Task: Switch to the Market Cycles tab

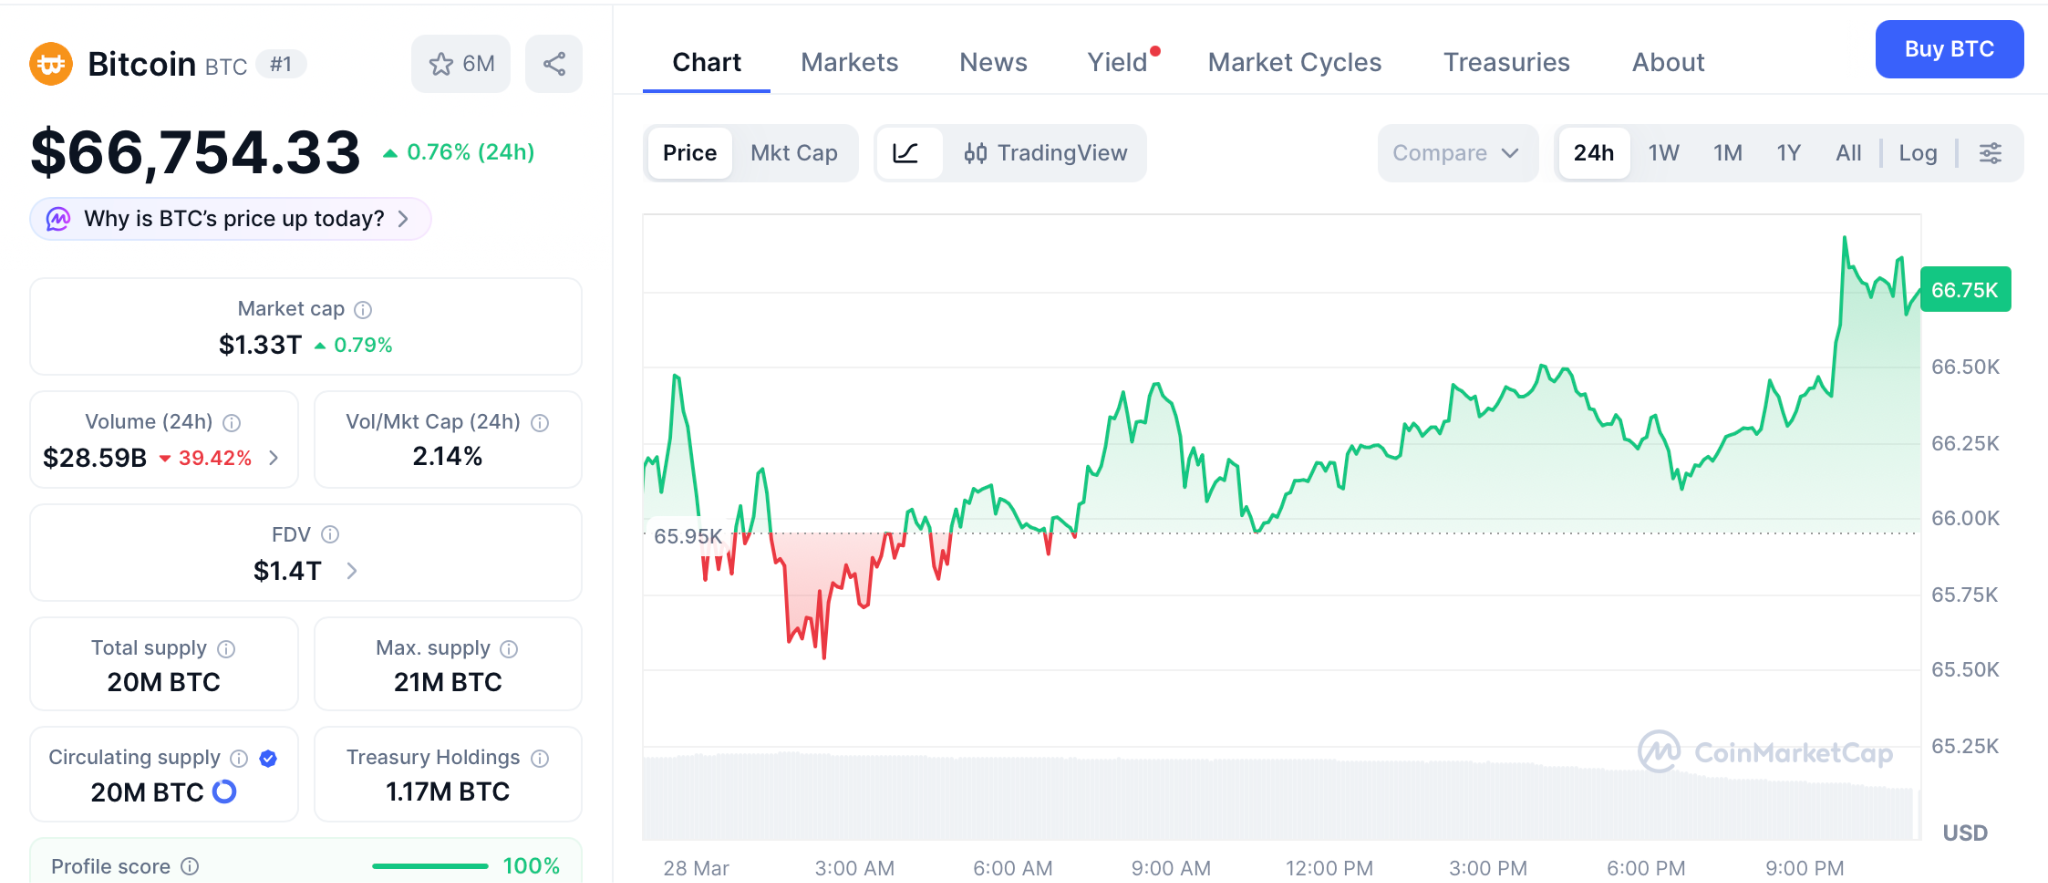Action: click(1294, 62)
